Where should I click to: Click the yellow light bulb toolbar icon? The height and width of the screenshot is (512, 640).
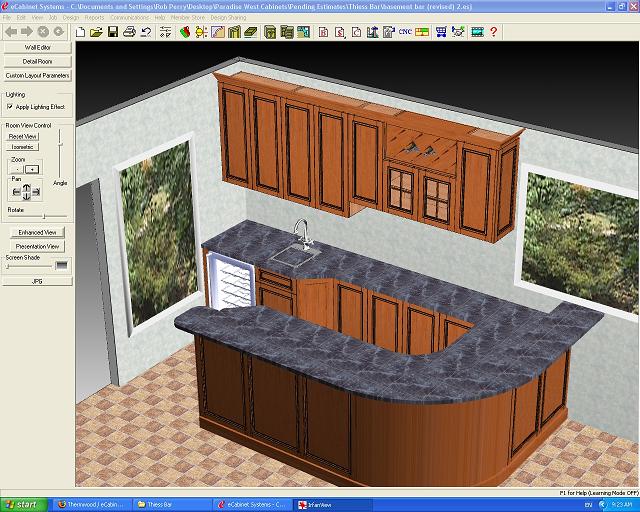(201, 32)
